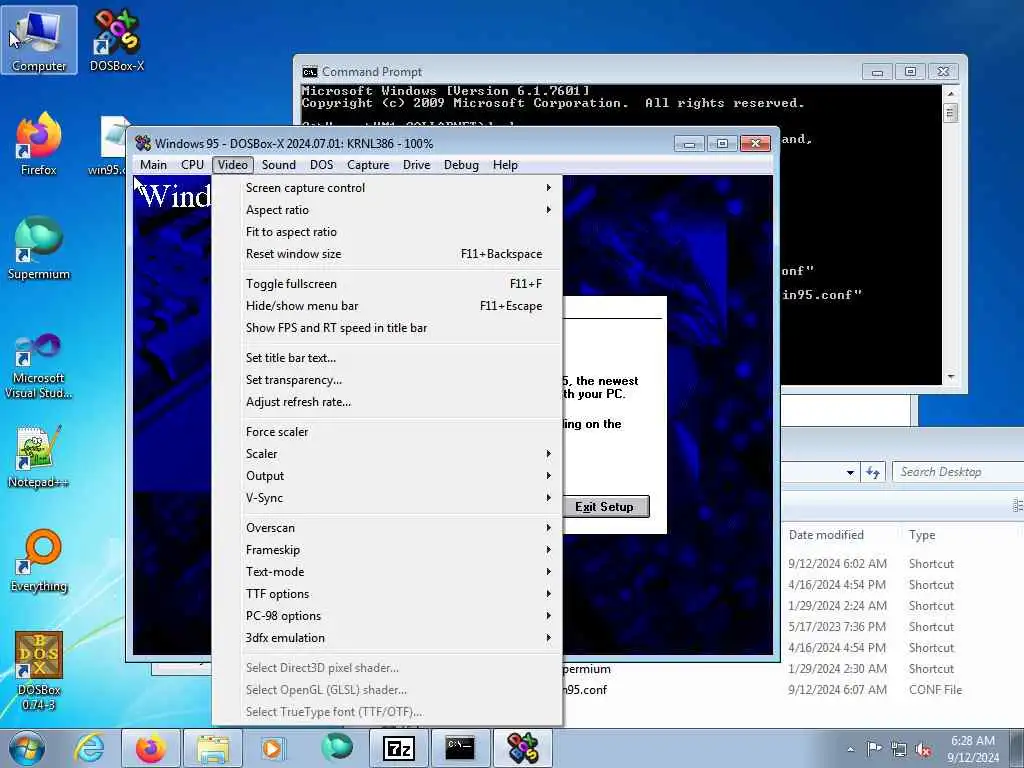The height and width of the screenshot is (768, 1024).
Task: Click the network tray icon
Action: coord(899,750)
